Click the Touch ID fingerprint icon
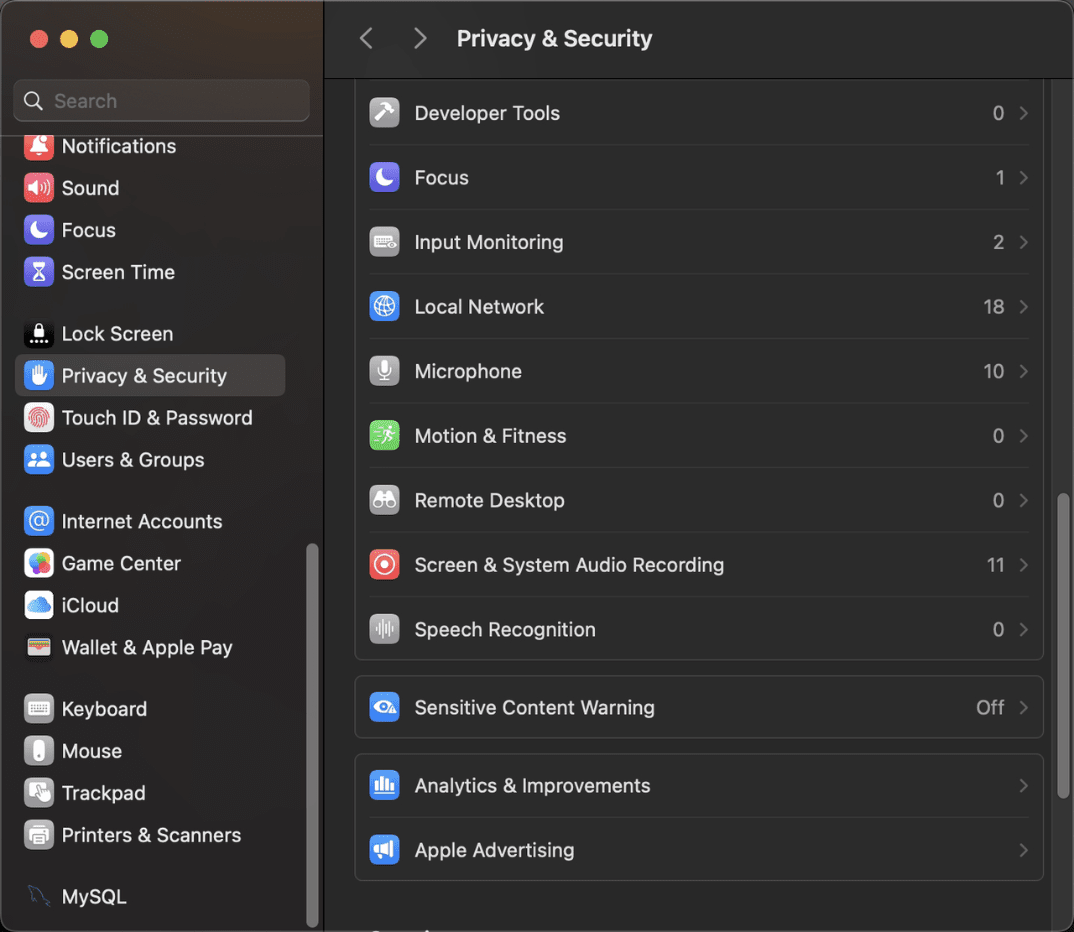The width and height of the screenshot is (1074, 932). coord(39,418)
